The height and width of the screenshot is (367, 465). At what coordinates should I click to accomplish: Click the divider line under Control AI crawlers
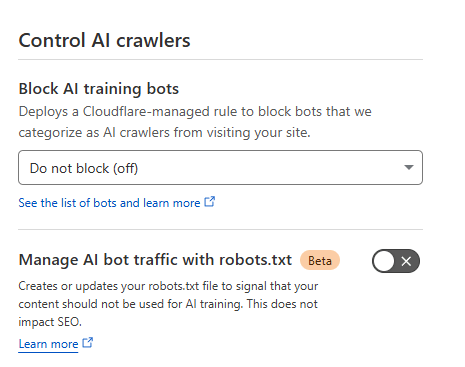pos(220,60)
